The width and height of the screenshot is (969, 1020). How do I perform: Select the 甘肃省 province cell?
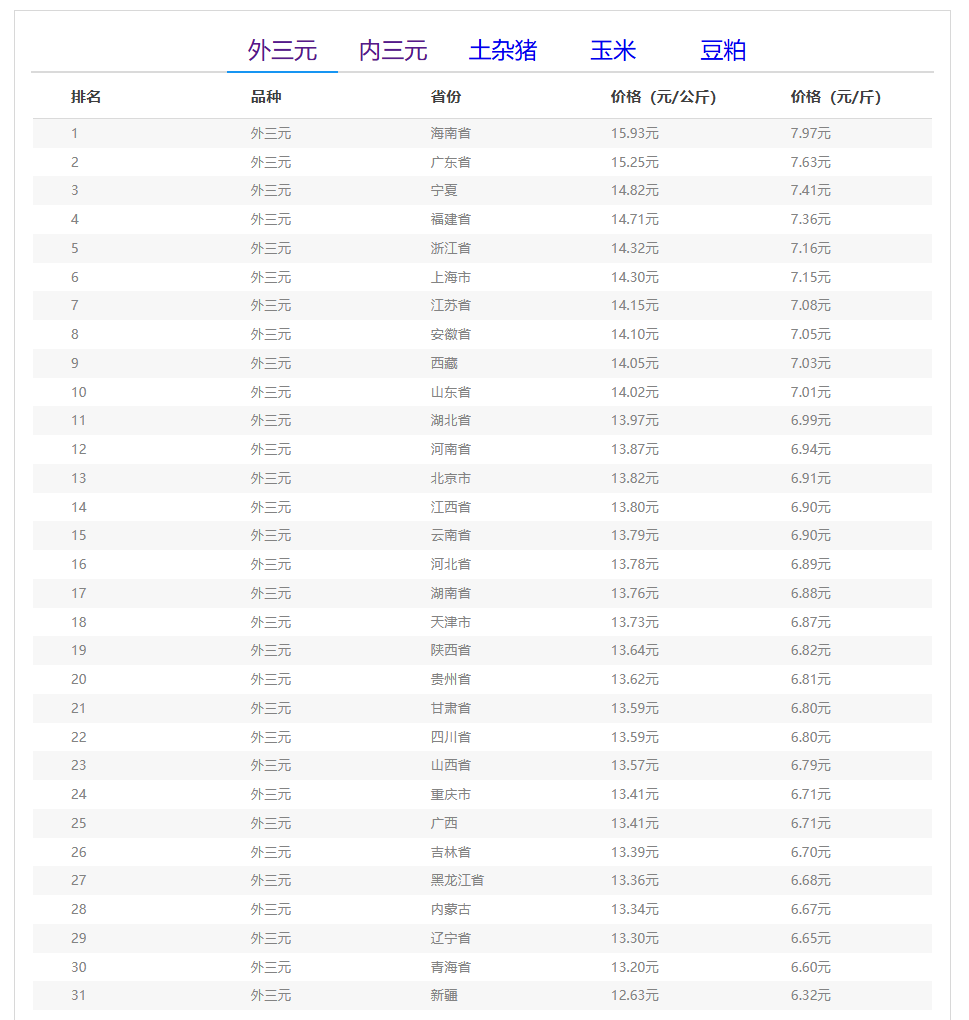click(x=450, y=708)
